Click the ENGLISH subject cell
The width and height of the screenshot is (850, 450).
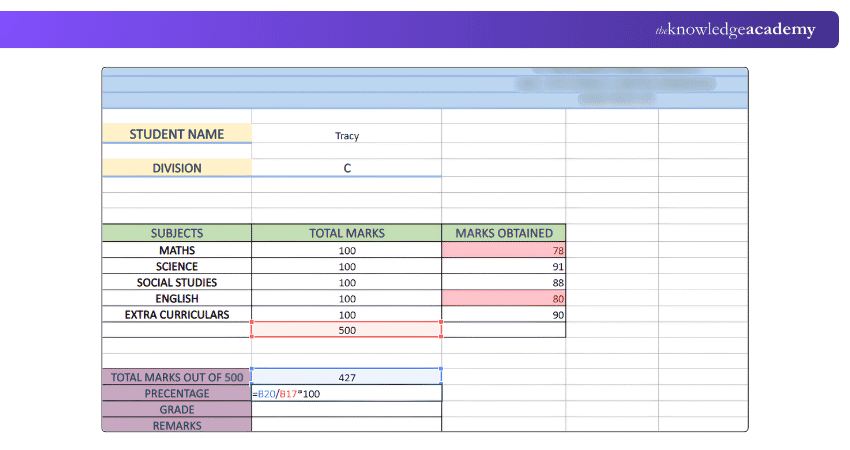click(177, 299)
